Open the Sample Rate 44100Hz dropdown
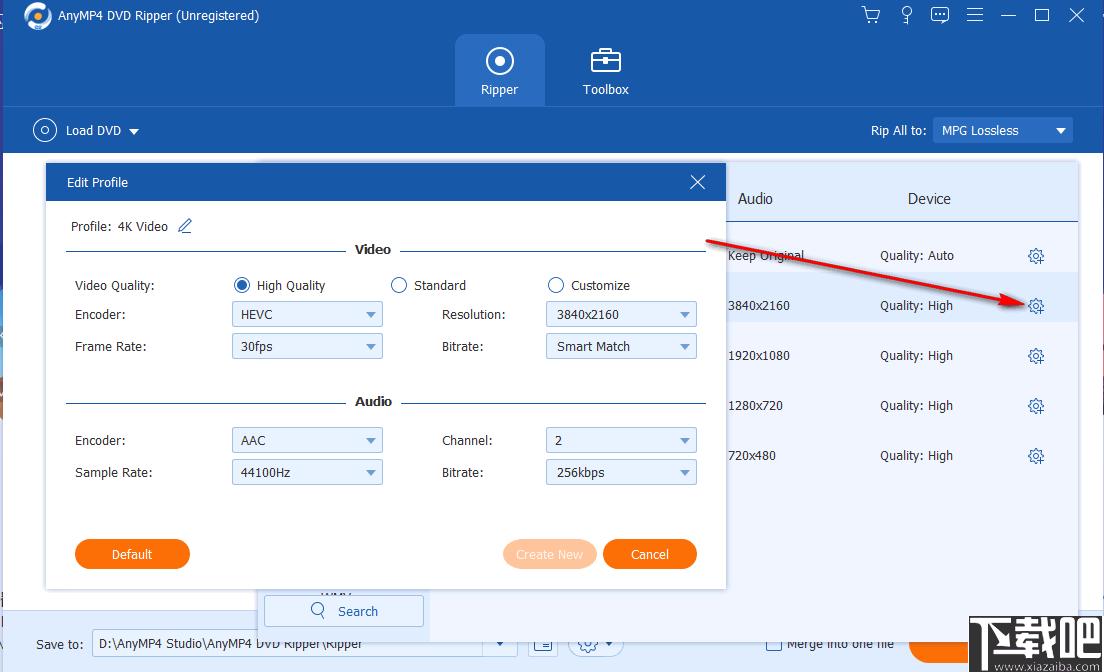 [x=307, y=473]
